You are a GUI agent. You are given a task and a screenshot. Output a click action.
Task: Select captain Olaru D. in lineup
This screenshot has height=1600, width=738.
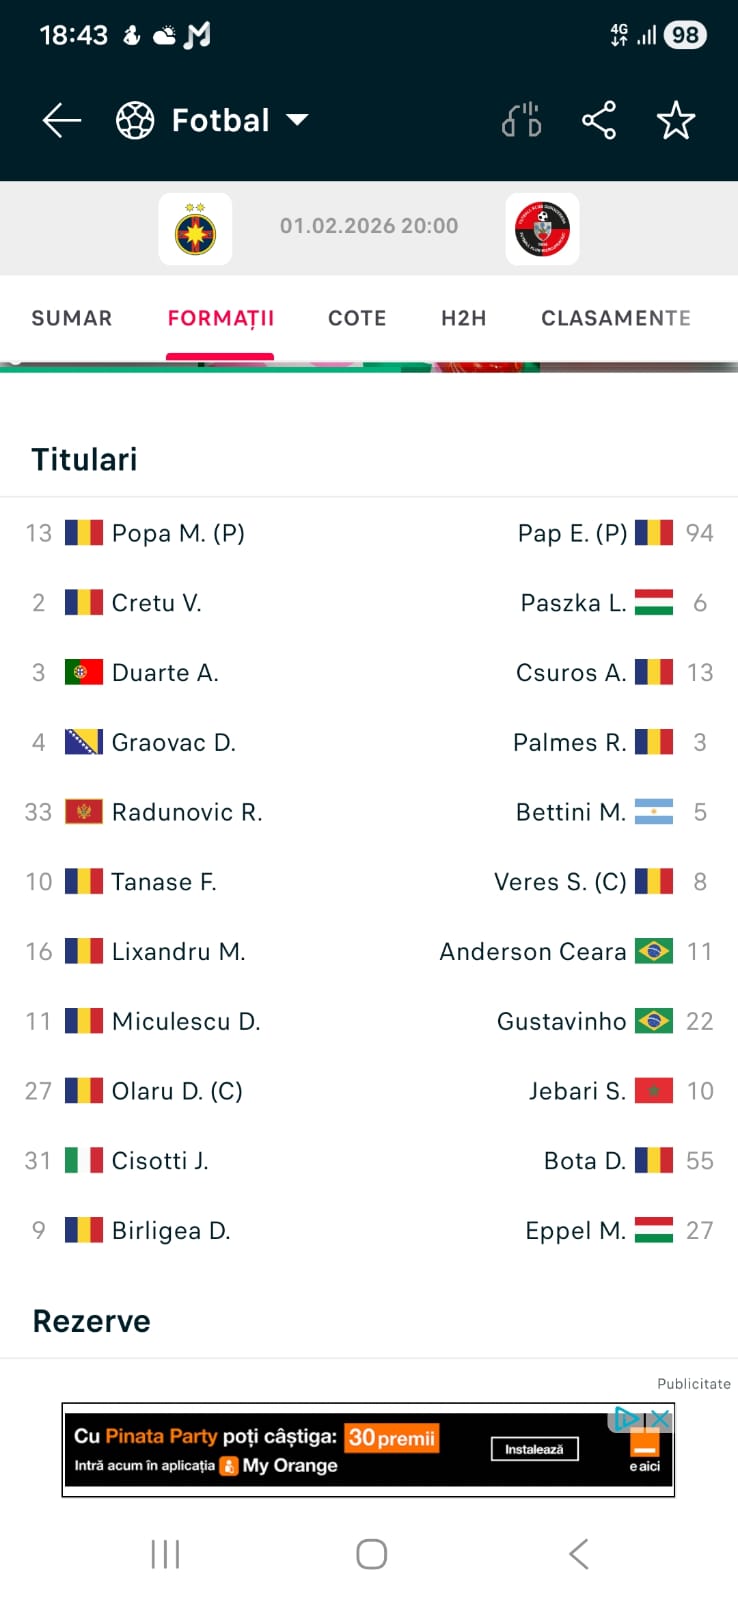(177, 1091)
